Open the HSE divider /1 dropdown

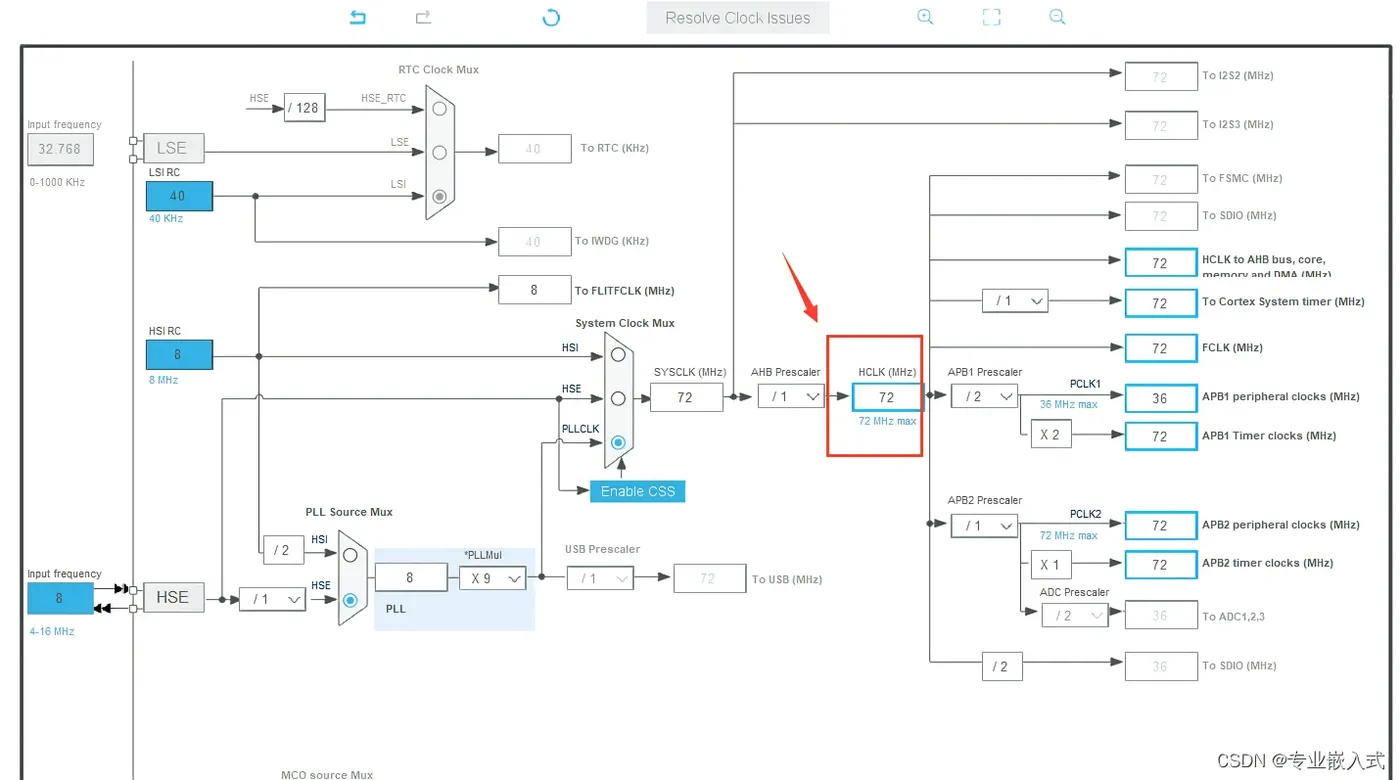click(272, 599)
